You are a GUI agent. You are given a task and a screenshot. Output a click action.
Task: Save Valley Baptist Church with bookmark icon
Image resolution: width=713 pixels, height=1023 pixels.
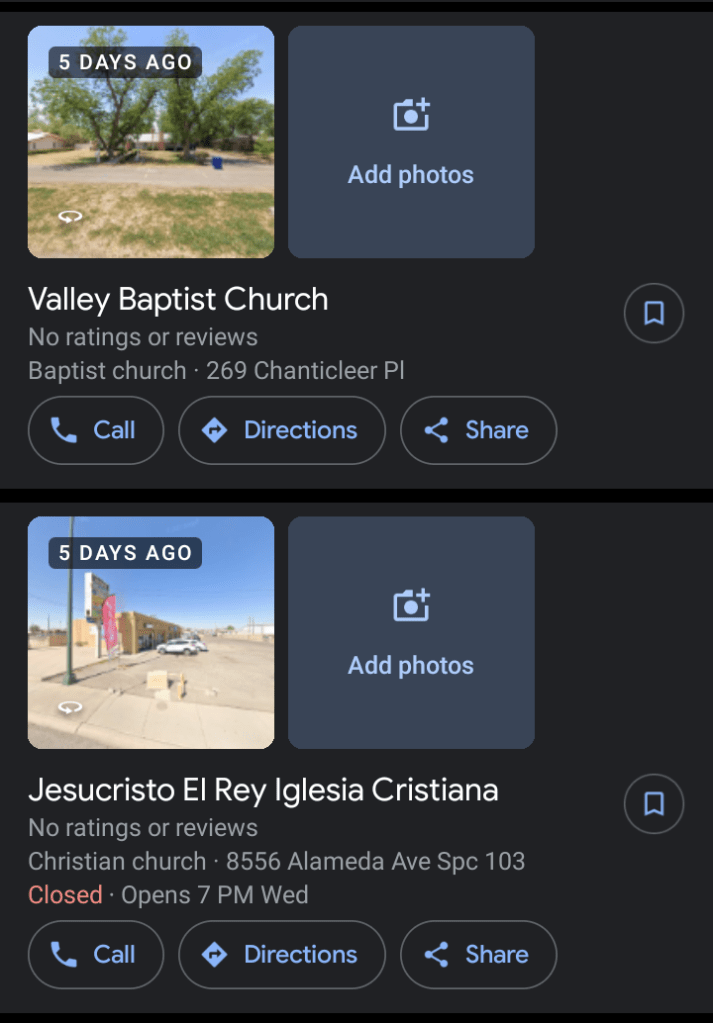tap(654, 314)
